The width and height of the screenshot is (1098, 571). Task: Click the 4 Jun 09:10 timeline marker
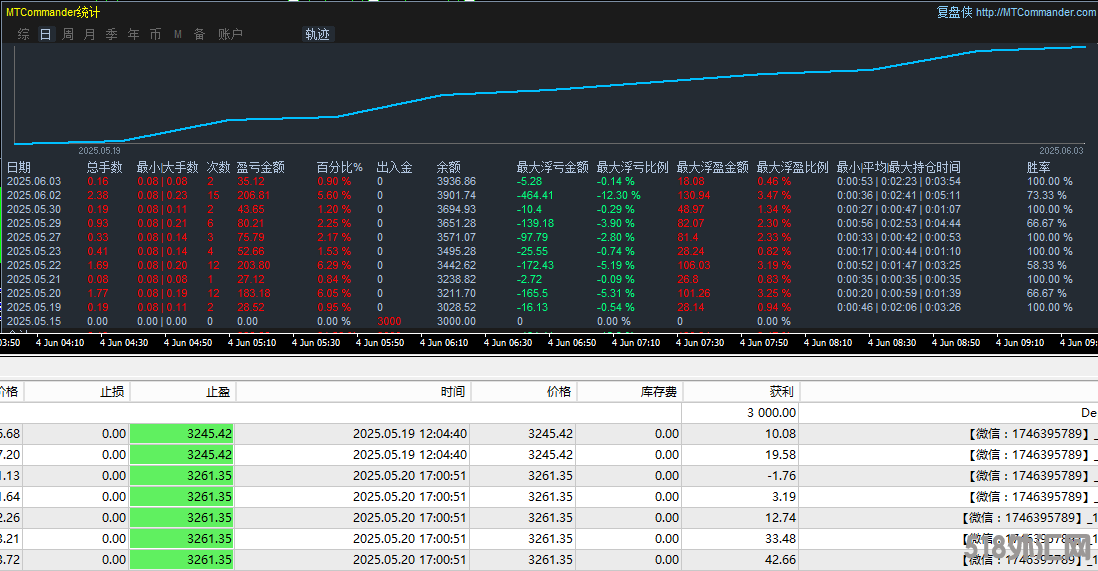(x=1020, y=343)
